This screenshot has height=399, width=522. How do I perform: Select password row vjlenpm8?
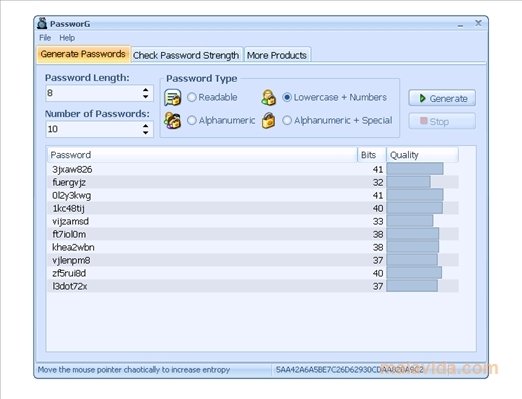click(253, 260)
